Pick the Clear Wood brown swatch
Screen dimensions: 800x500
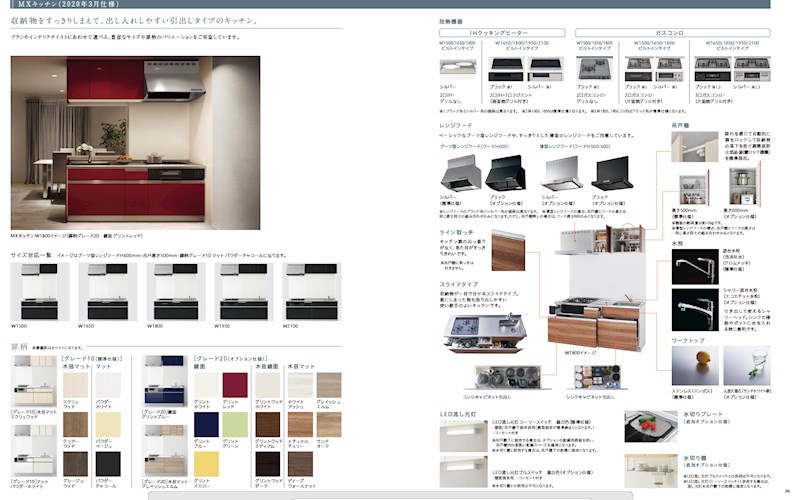tap(76, 424)
